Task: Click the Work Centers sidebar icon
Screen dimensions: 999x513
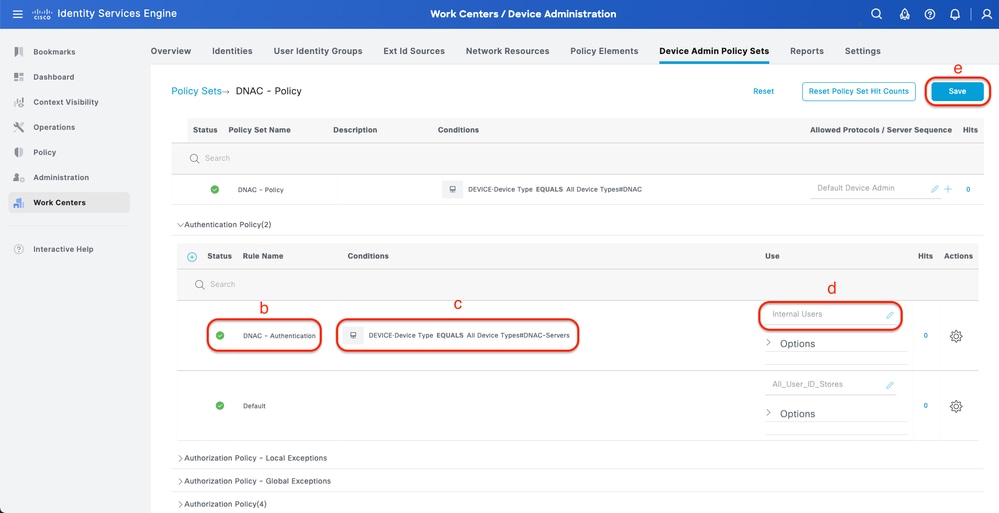Action: 18,203
